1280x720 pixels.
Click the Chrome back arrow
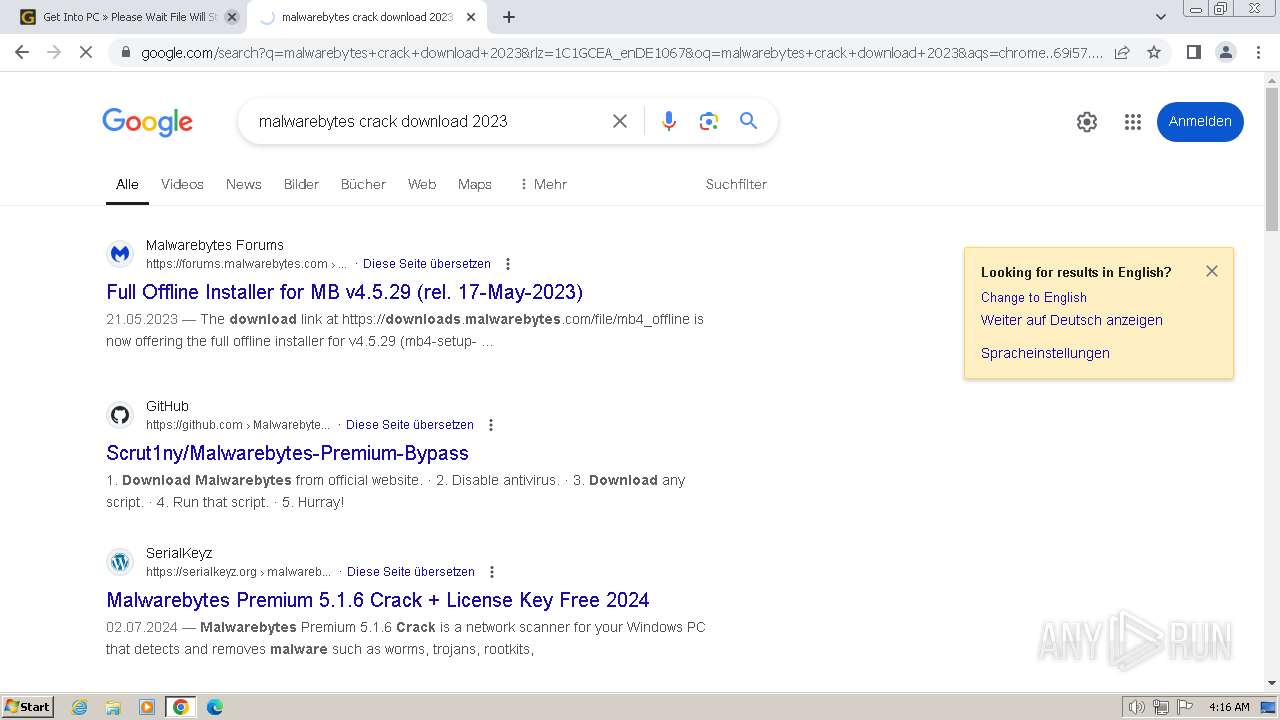click(22, 52)
